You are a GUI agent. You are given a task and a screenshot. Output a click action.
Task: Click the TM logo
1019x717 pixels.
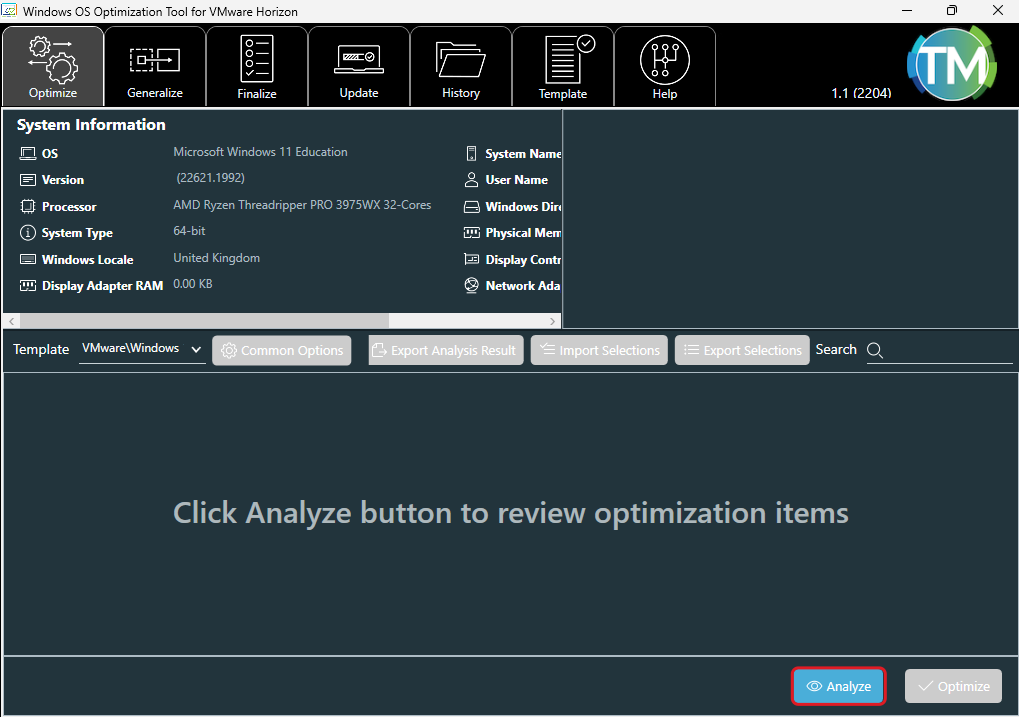click(x=950, y=65)
